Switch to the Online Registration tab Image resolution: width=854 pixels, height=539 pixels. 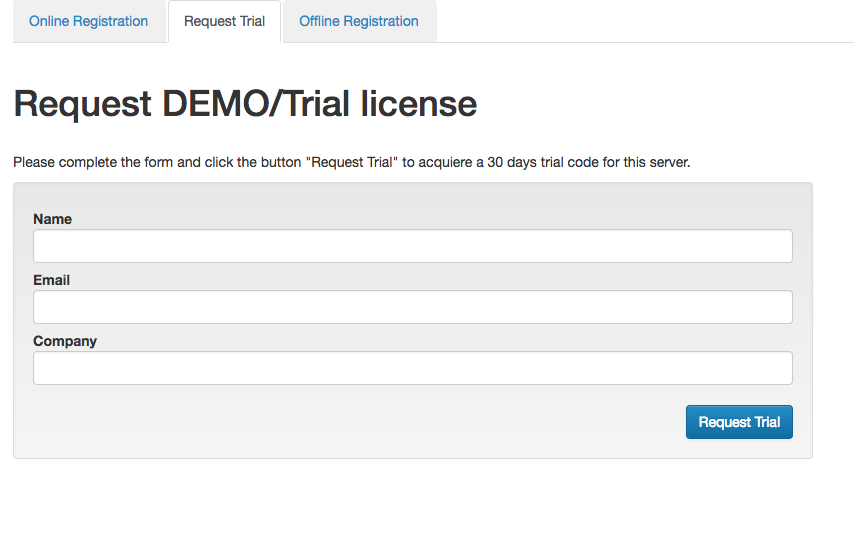[x=89, y=21]
